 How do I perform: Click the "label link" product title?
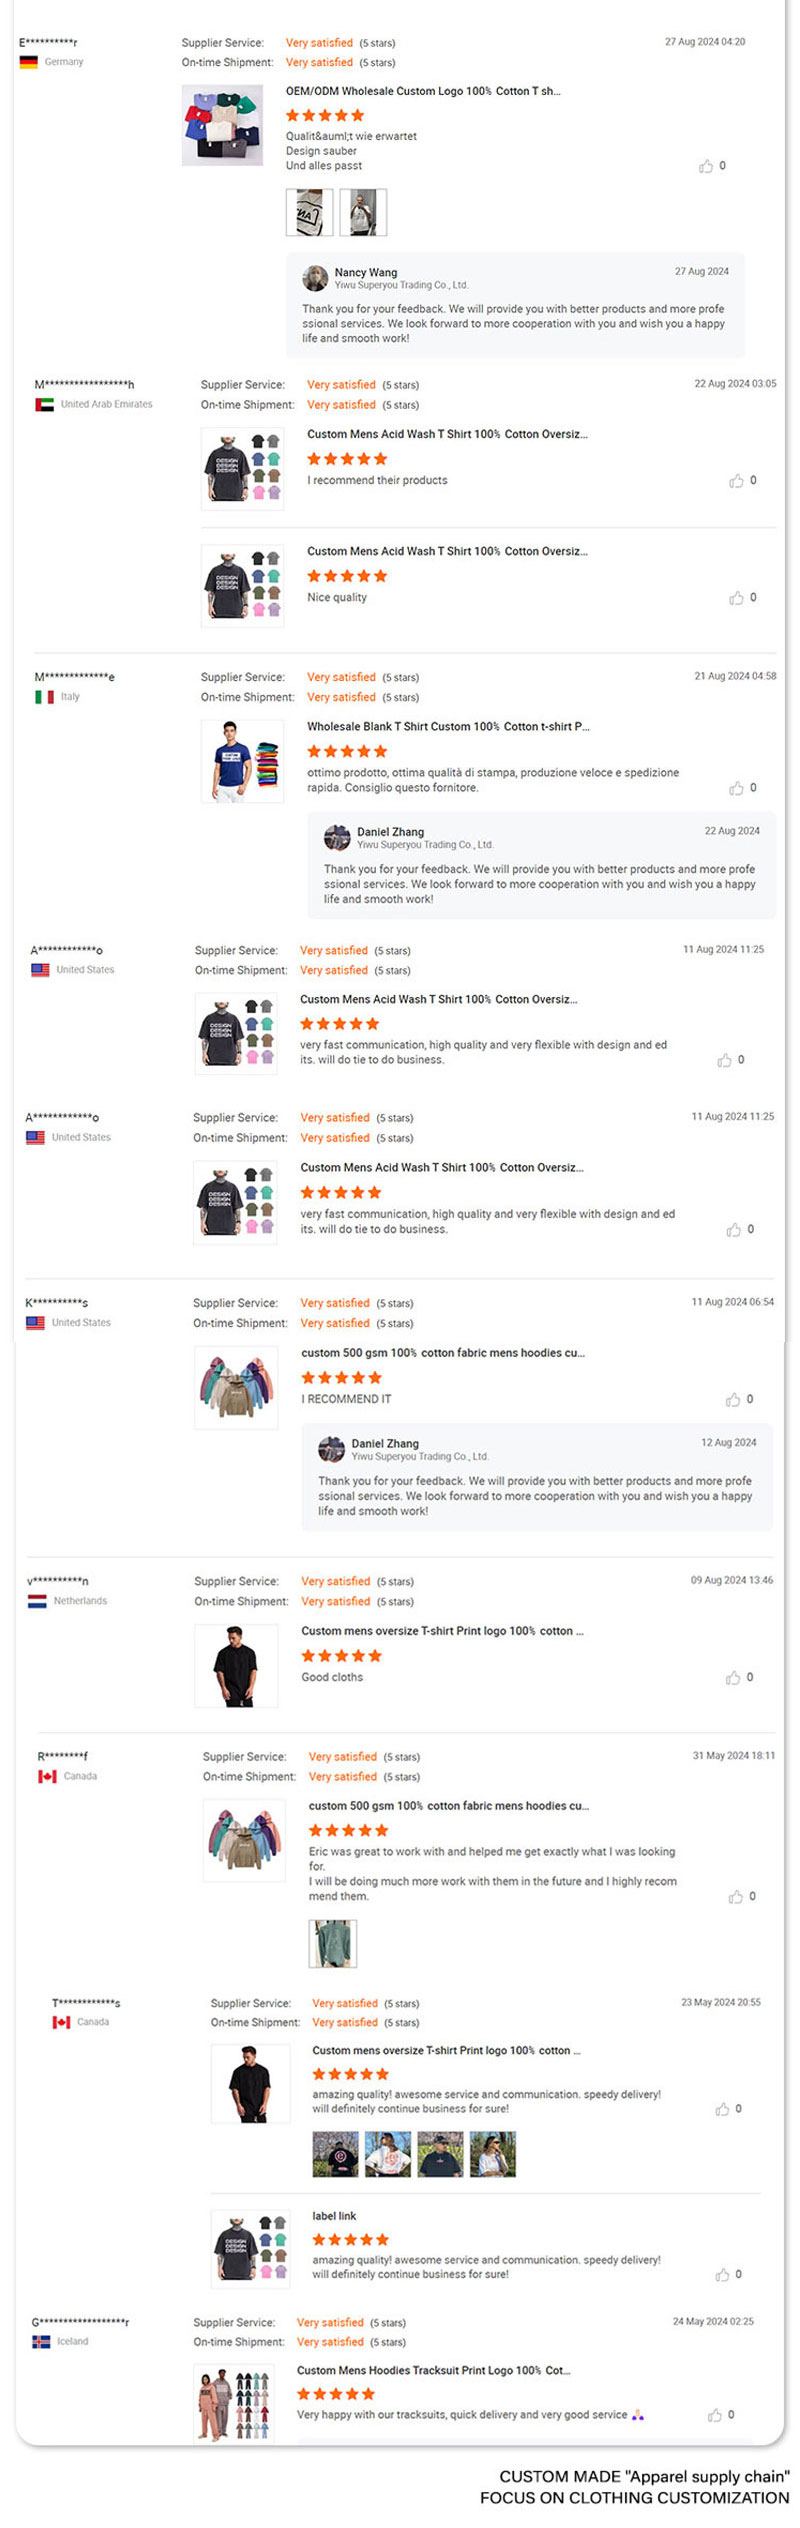334,2216
